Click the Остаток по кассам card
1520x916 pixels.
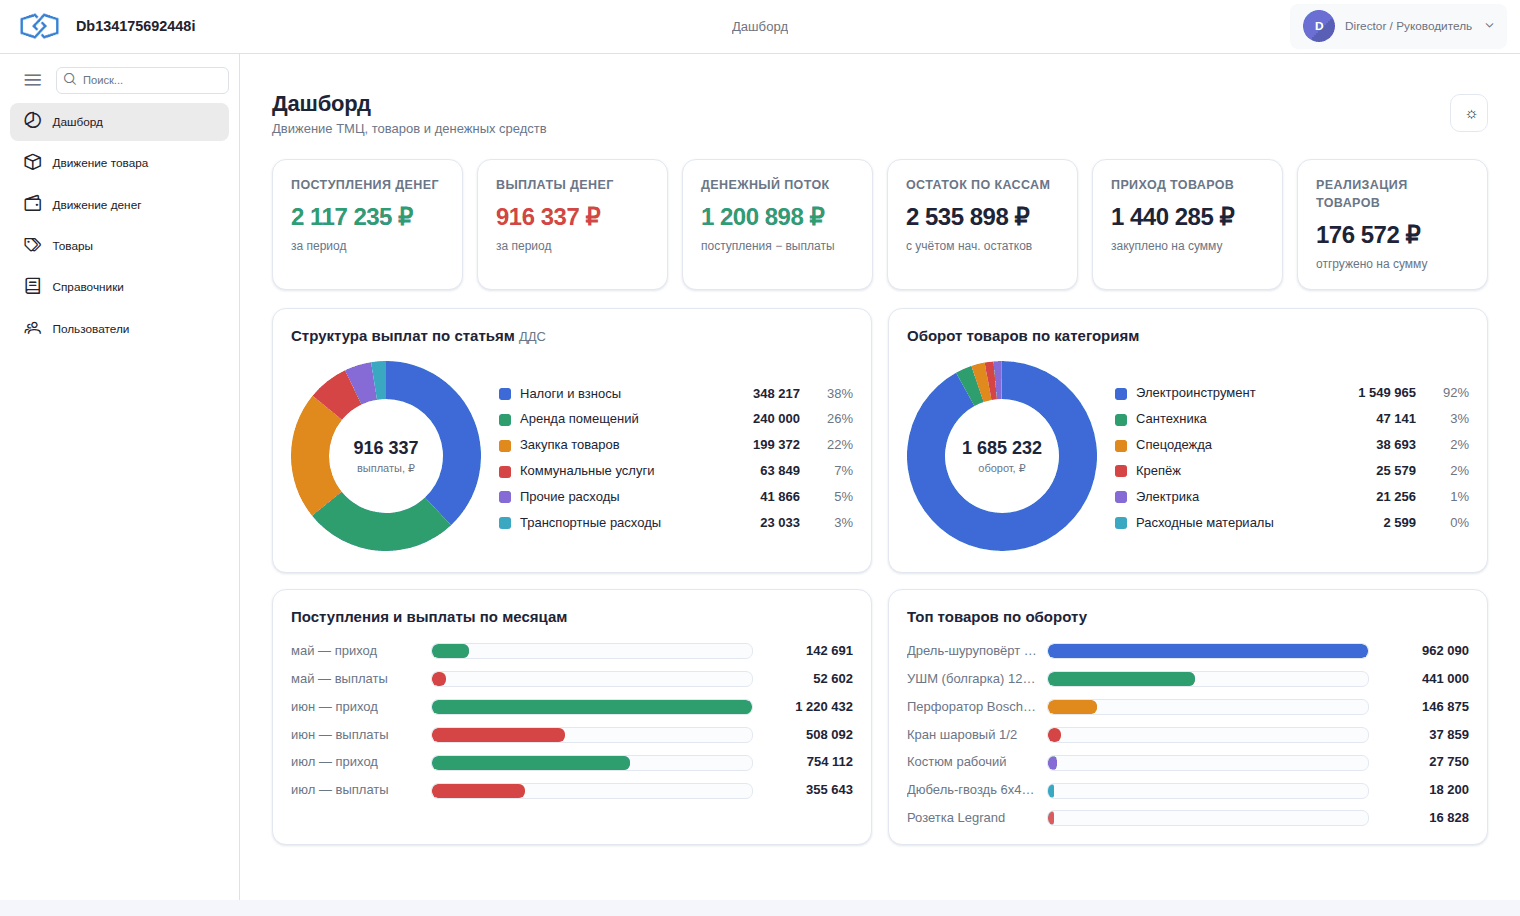(982, 224)
